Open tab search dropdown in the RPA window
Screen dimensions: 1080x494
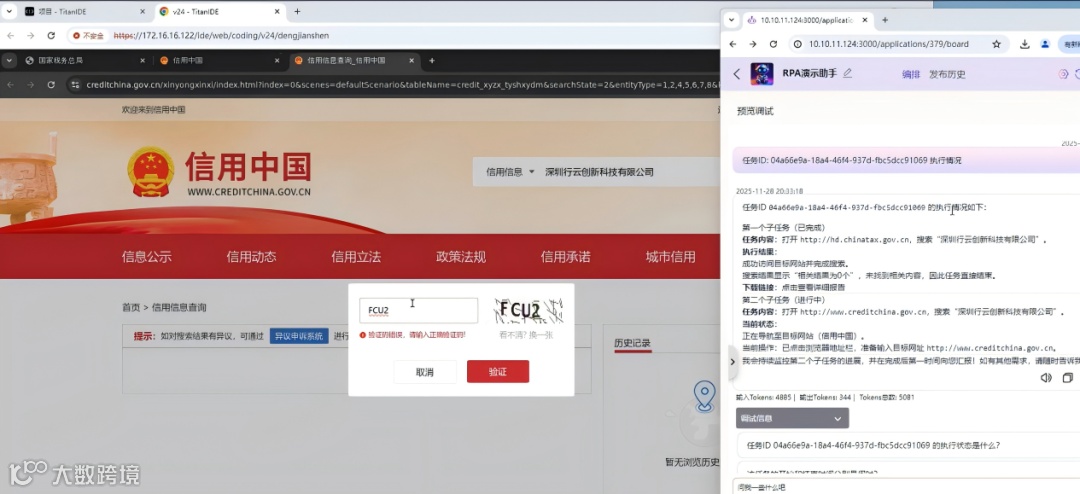(731, 20)
